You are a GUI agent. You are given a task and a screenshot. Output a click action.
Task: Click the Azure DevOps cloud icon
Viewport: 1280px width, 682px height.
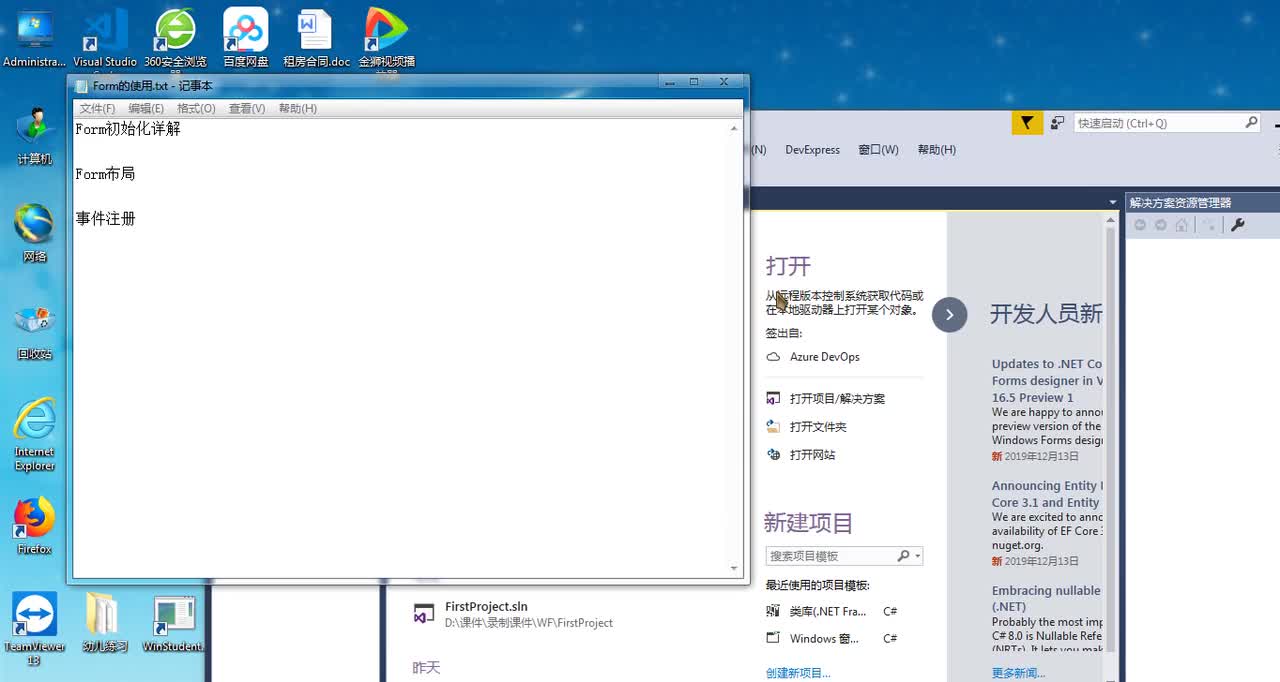[773, 357]
